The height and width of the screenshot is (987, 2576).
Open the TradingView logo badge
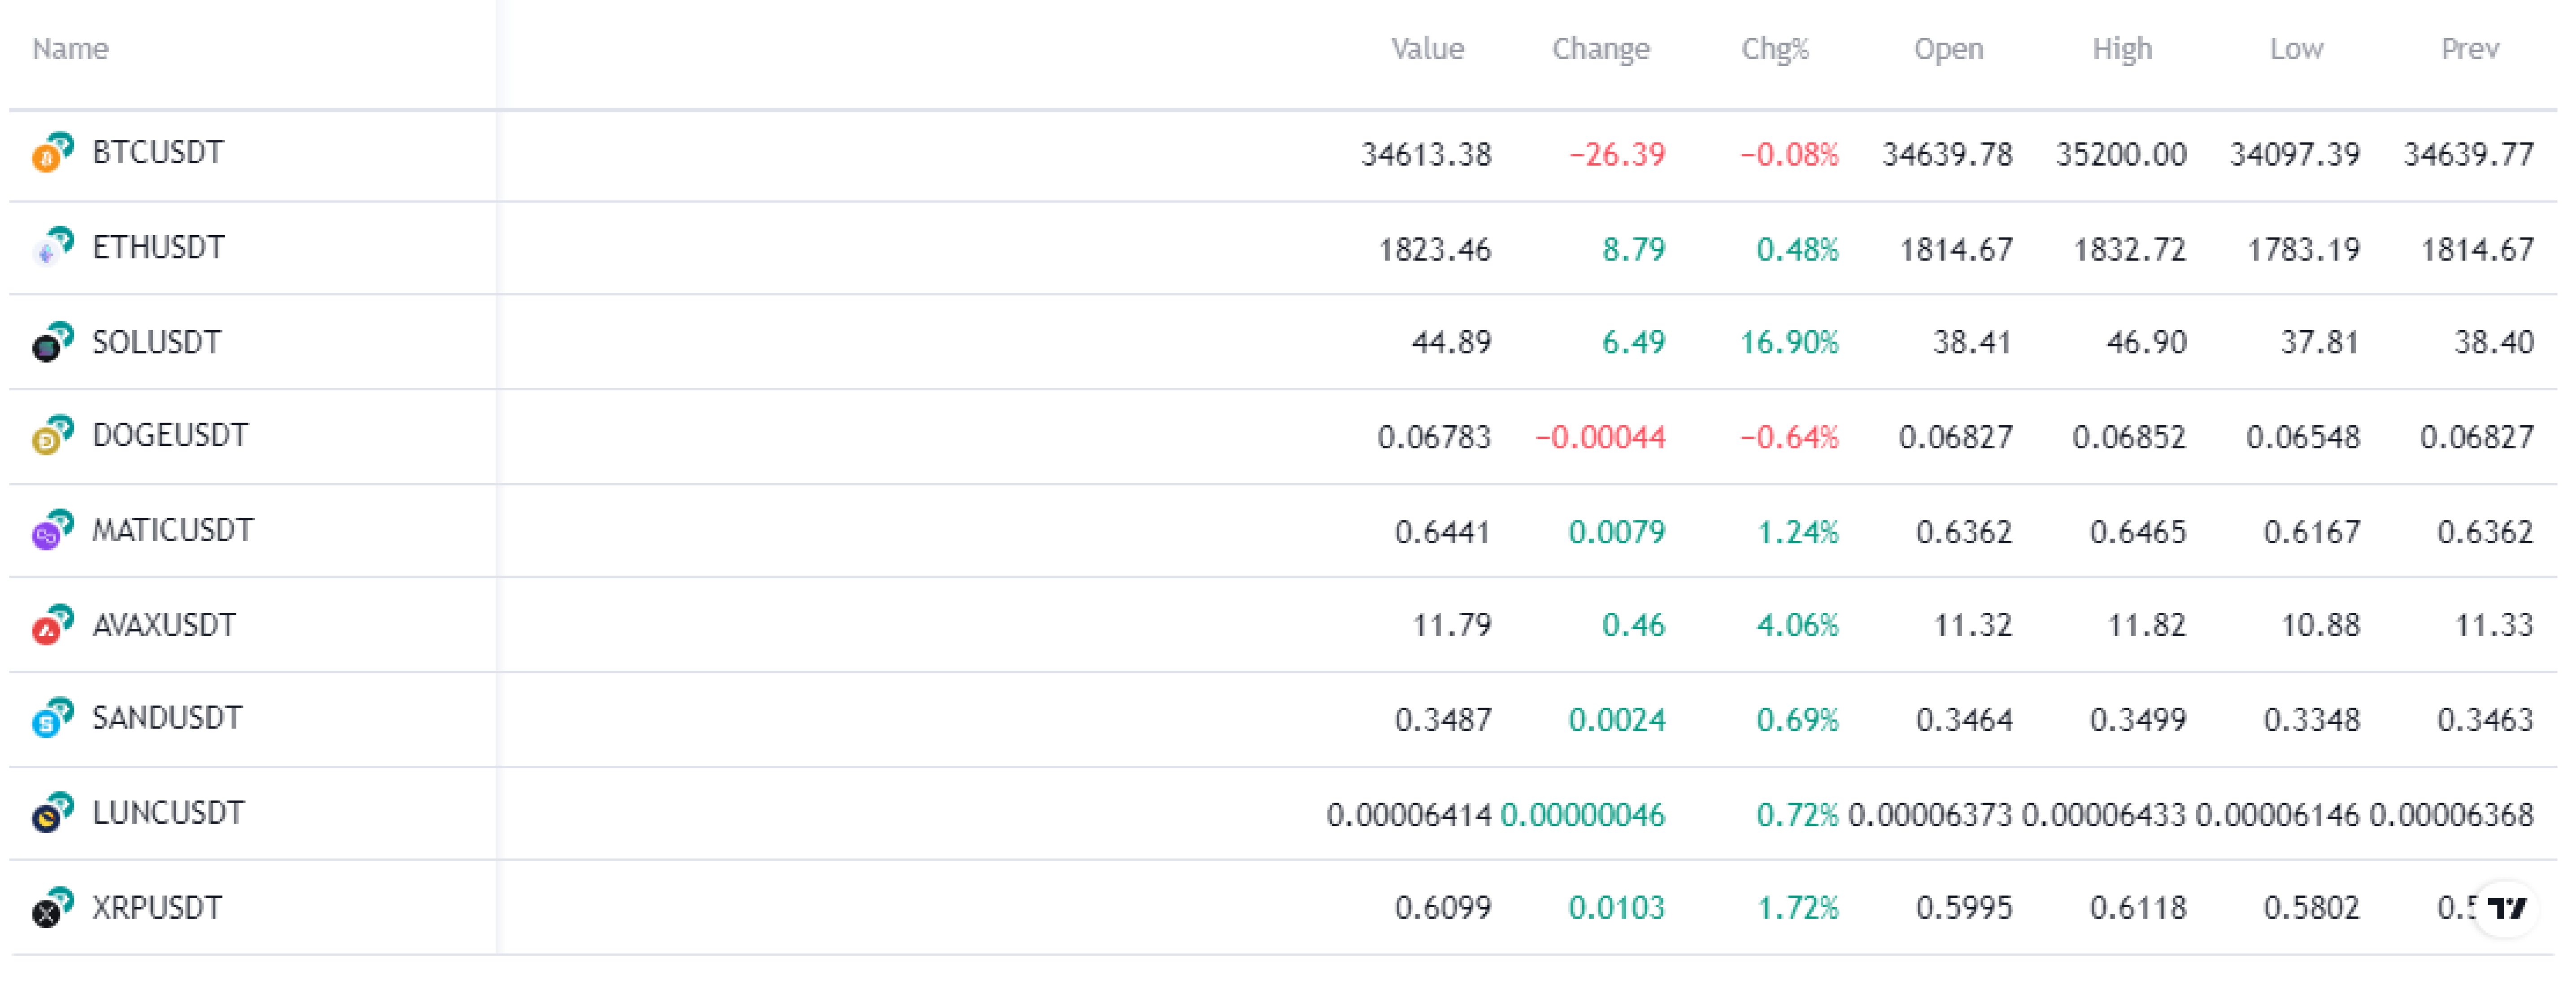click(x=2505, y=908)
